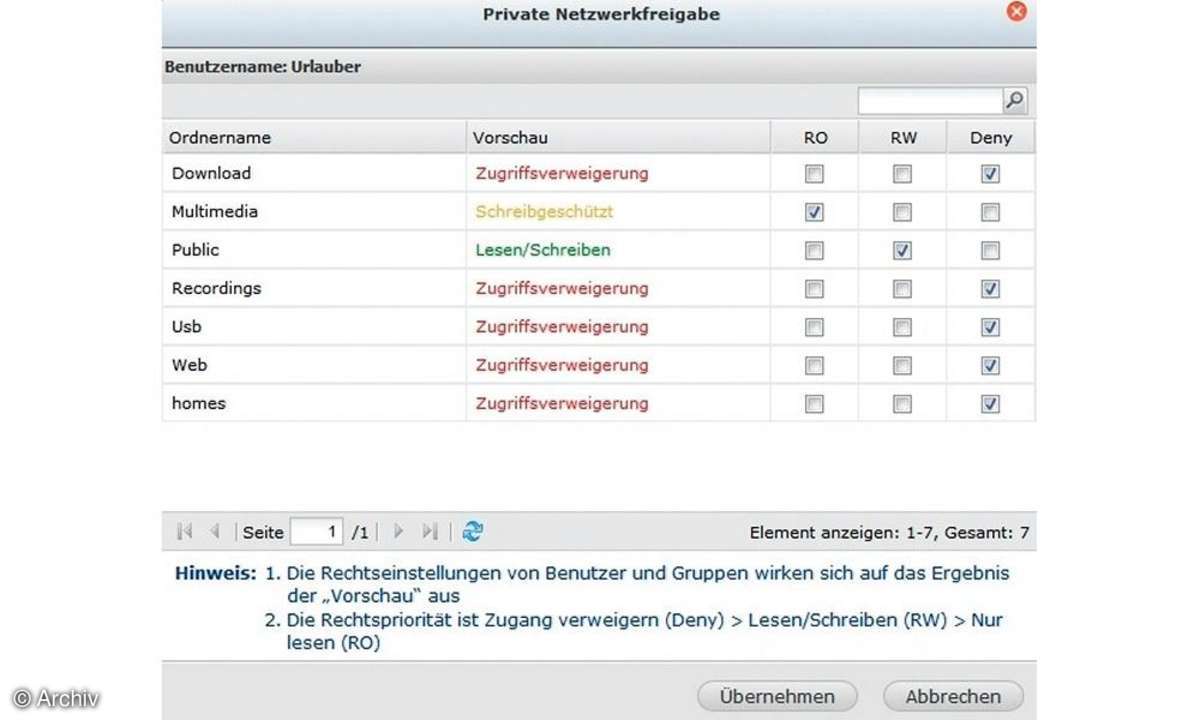Check Deny for Public folder
Viewport: 1200px width, 720px height.
click(x=990, y=250)
